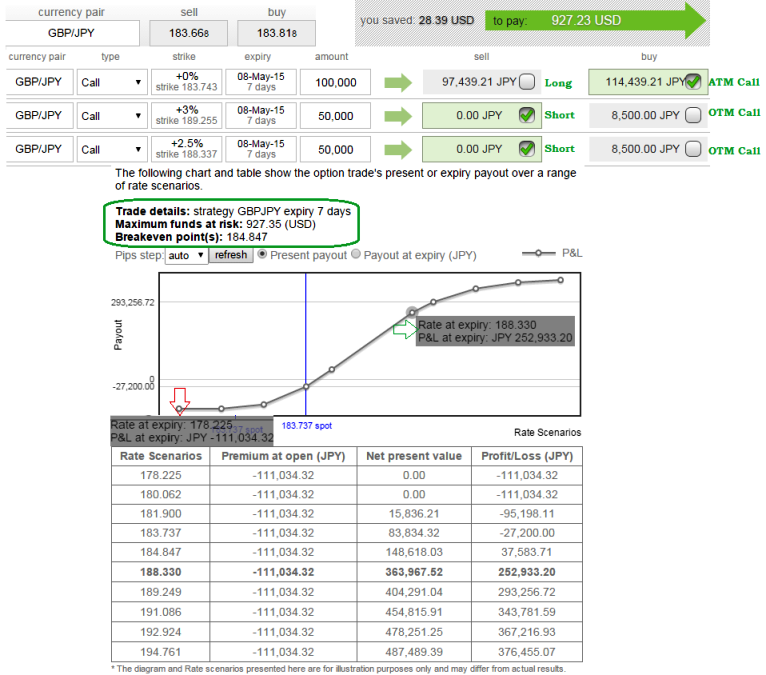Click the 'Profit/Loss (JPY)' column header
Screen dimensions: 766x675
click(x=527, y=456)
